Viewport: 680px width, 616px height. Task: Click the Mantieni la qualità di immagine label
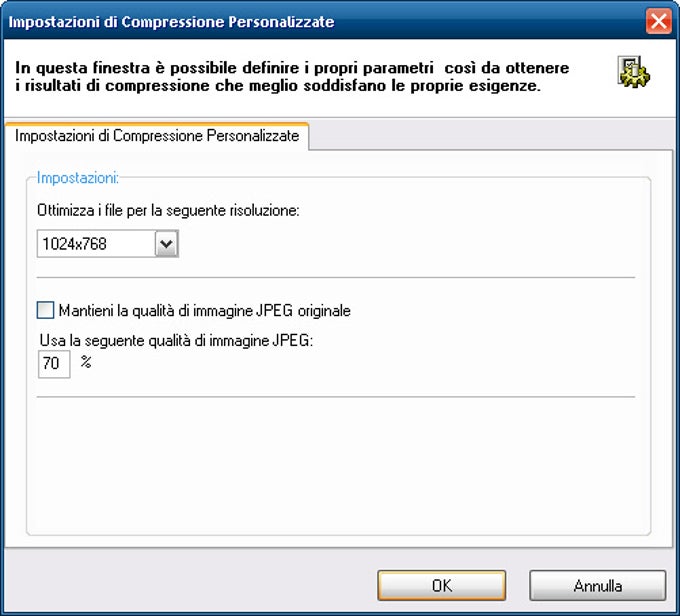[205, 311]
